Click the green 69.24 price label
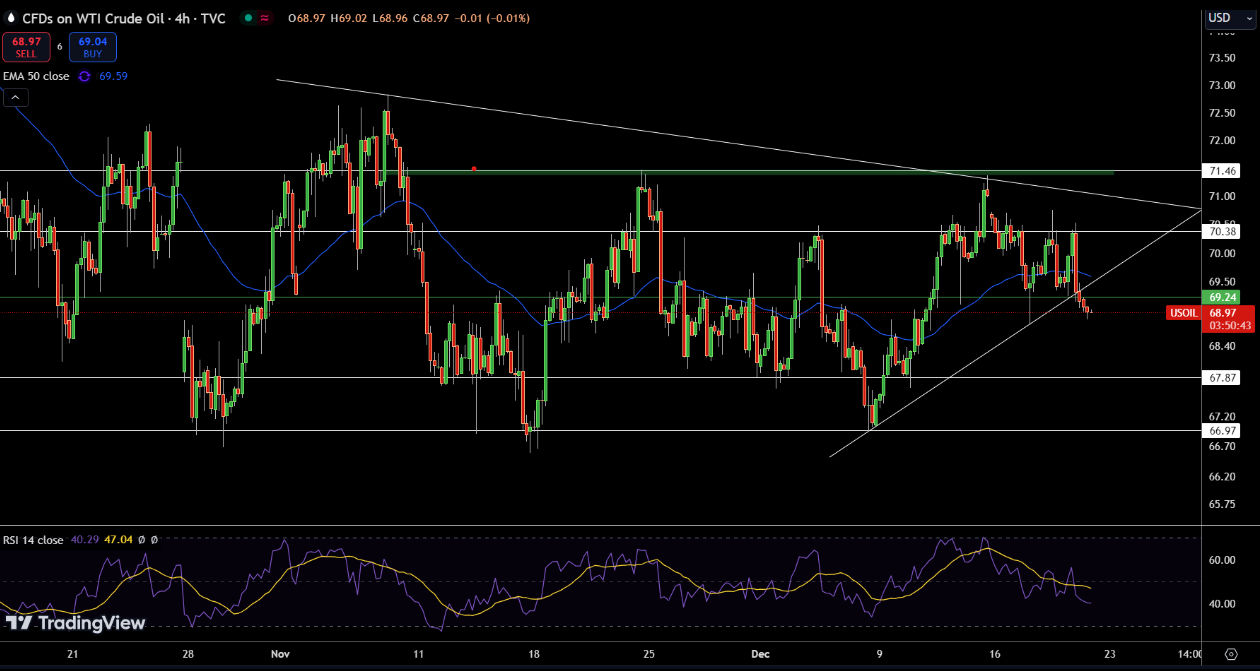1260x671 pixels. pyautogui.click(x=1224, y=297)
